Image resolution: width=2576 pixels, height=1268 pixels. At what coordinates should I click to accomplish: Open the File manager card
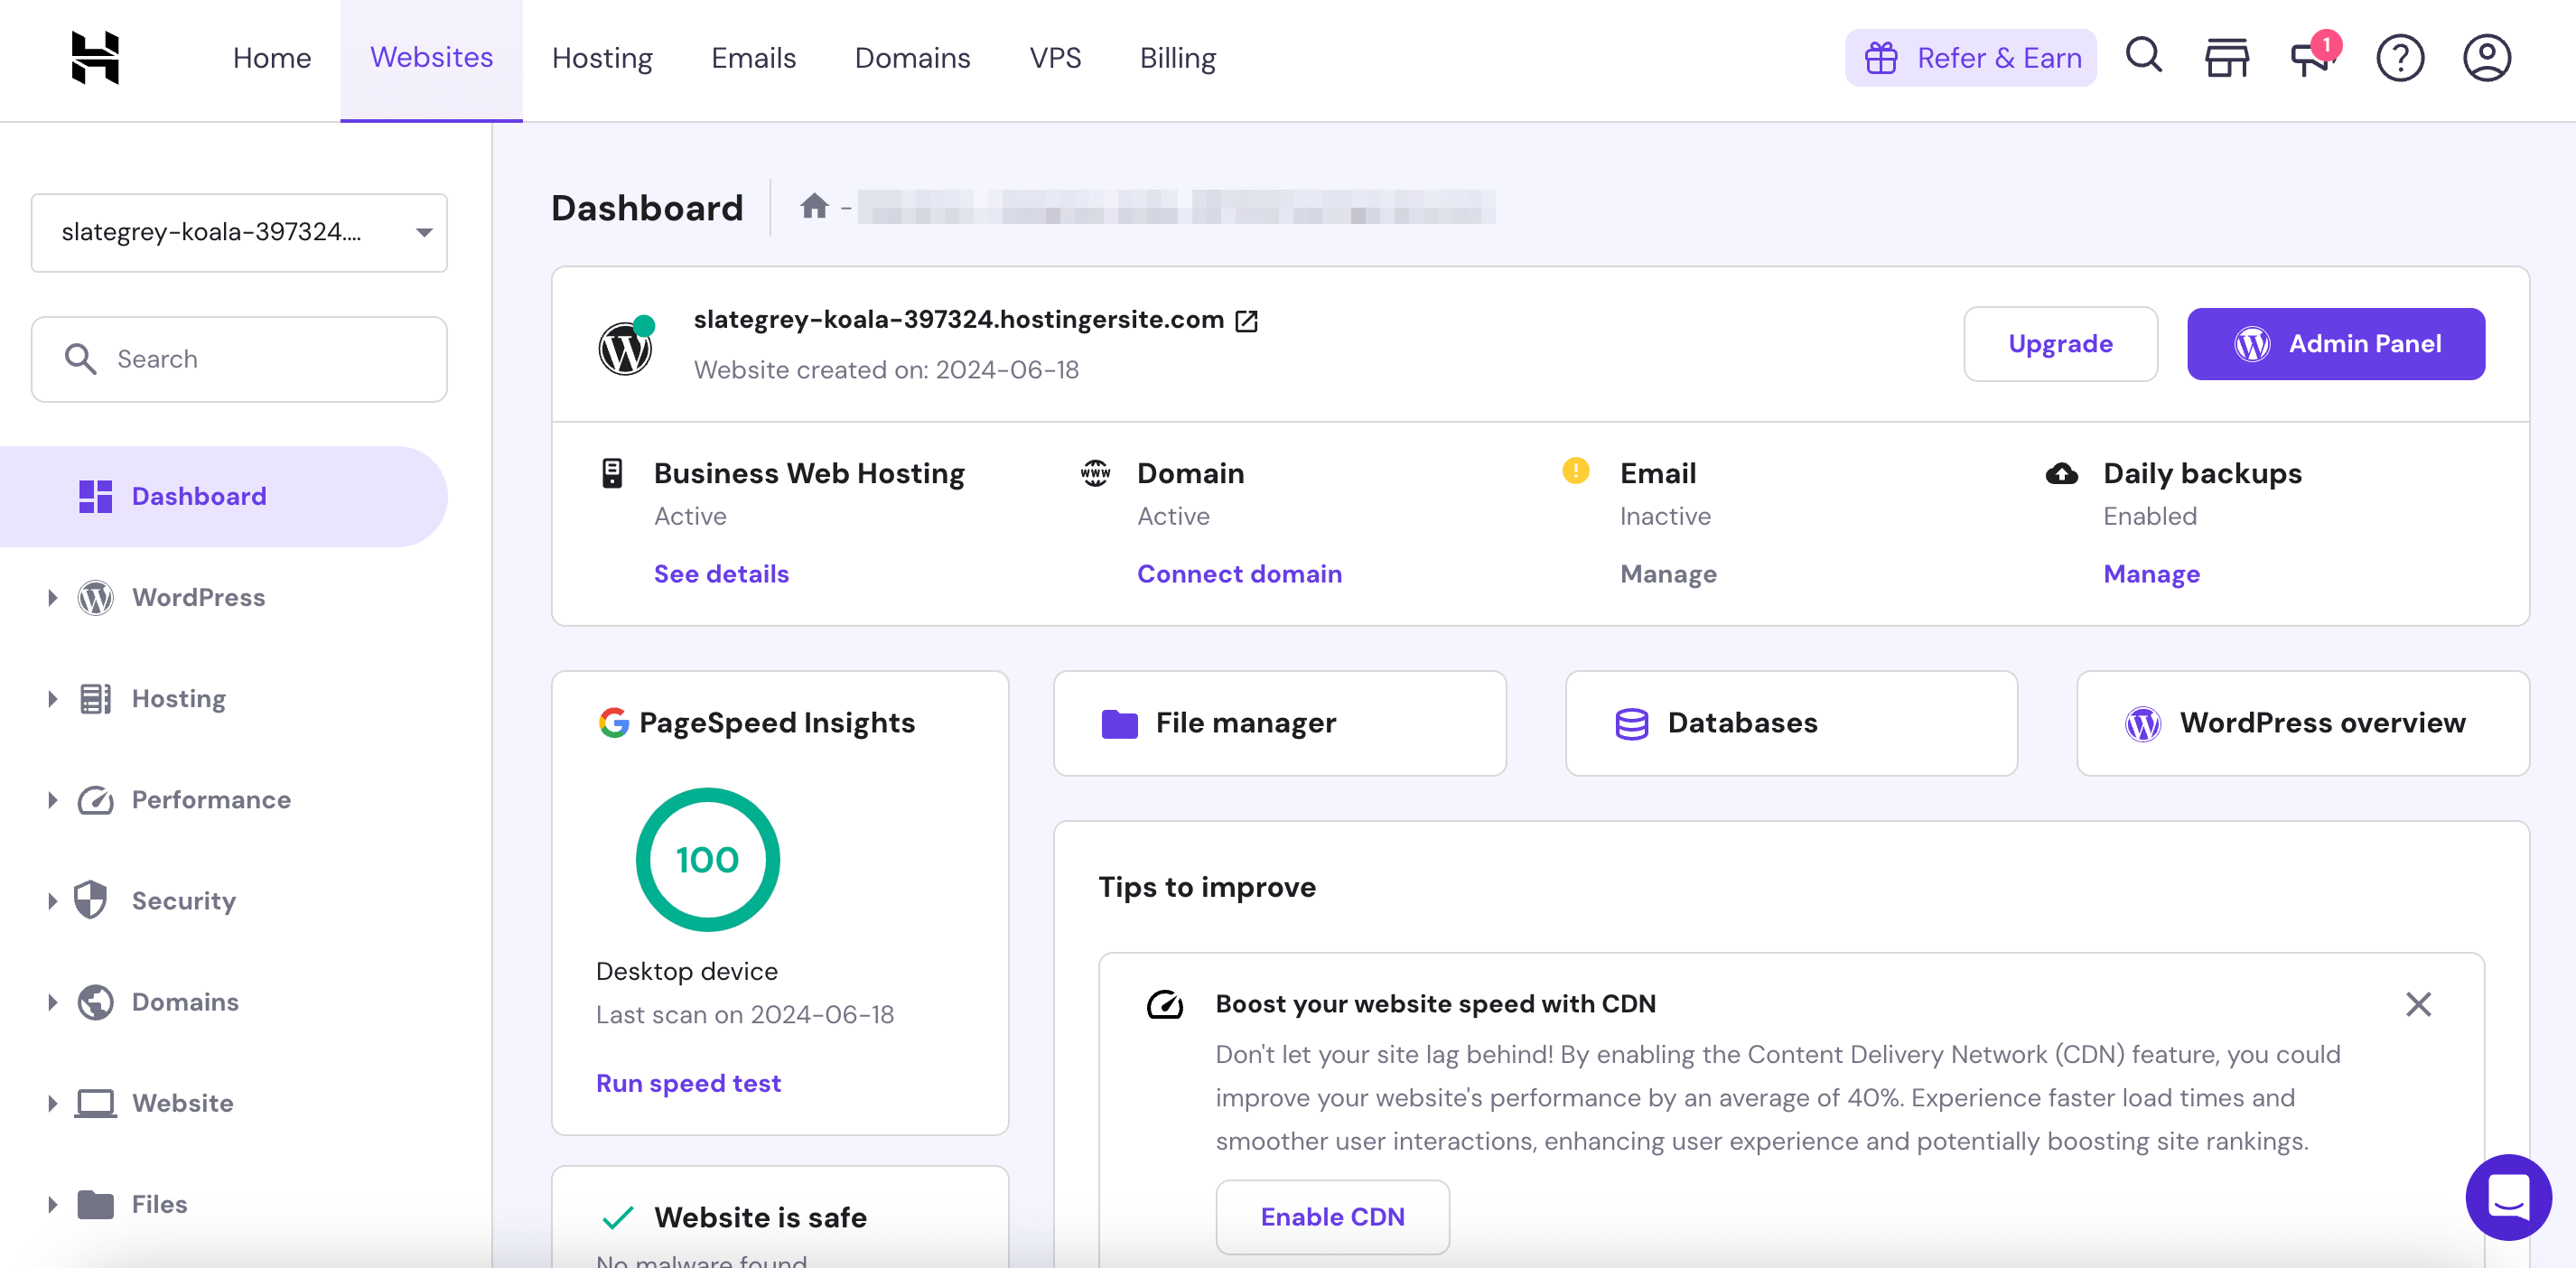point(1279,723)
